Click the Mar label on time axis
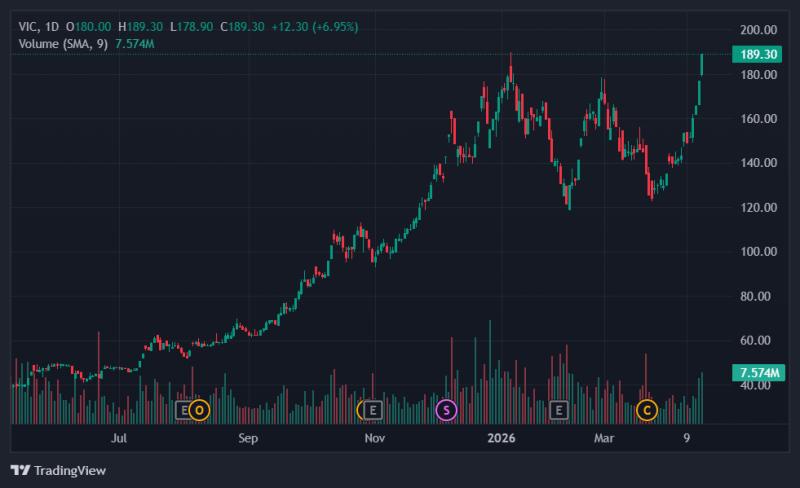 (x=604, y=438)
